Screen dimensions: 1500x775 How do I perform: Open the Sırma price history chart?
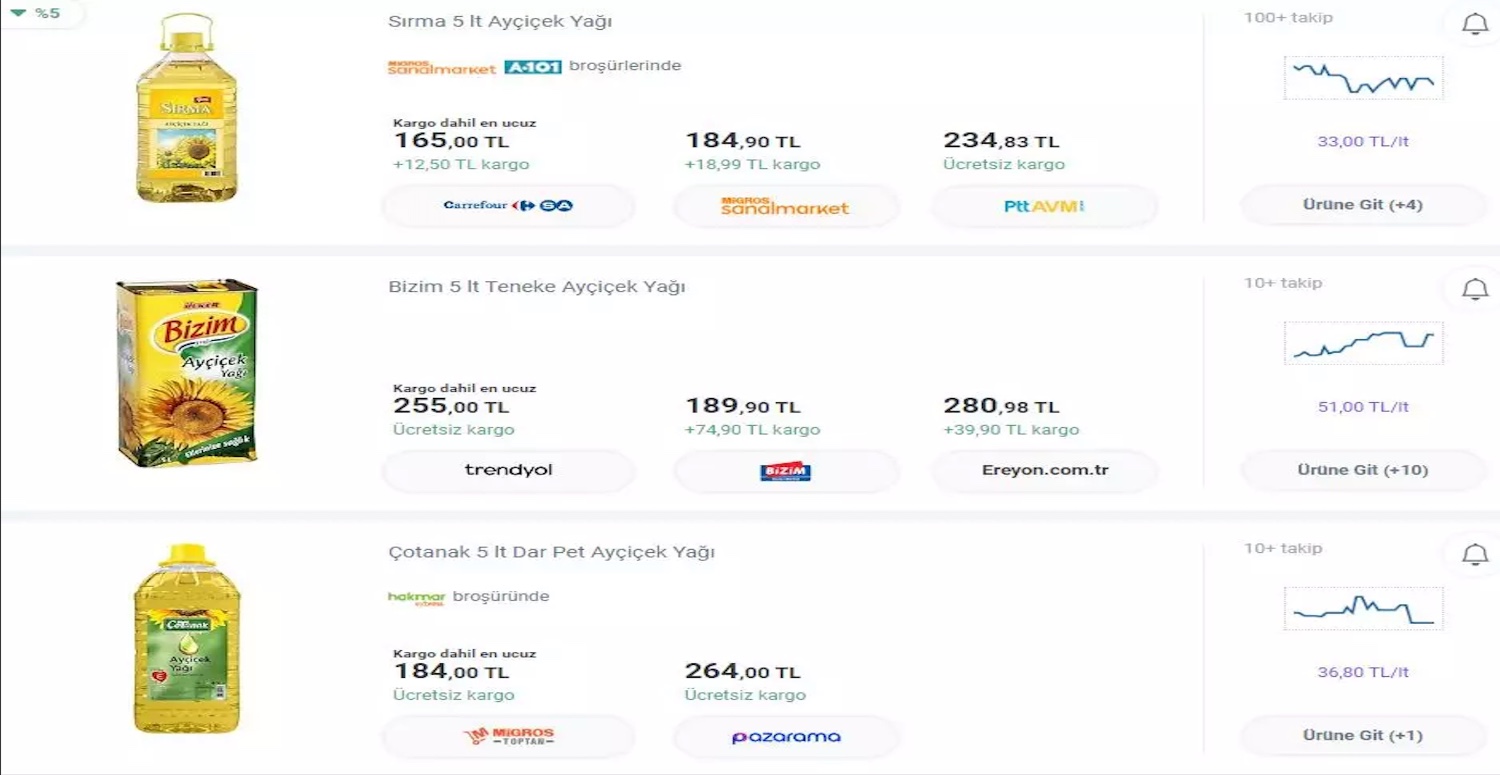[1363, 78]
